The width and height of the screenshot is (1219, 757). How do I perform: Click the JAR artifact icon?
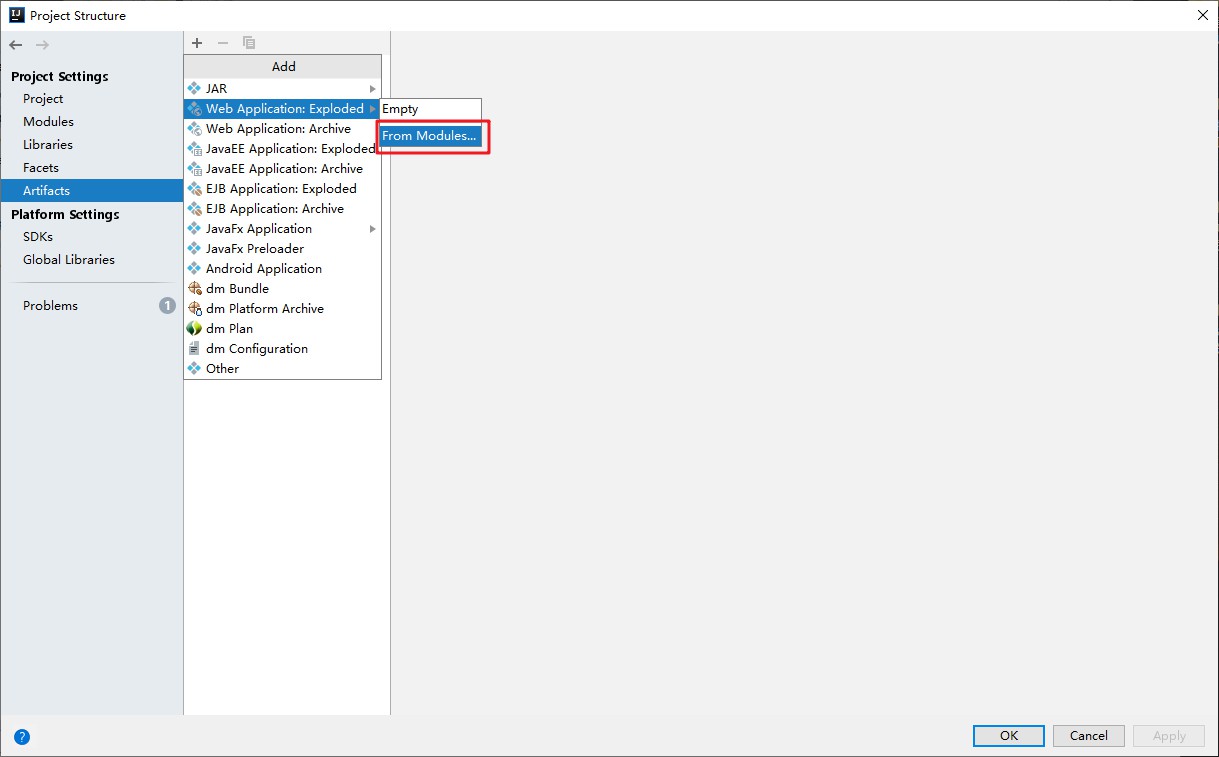click(x=194, y=89)
